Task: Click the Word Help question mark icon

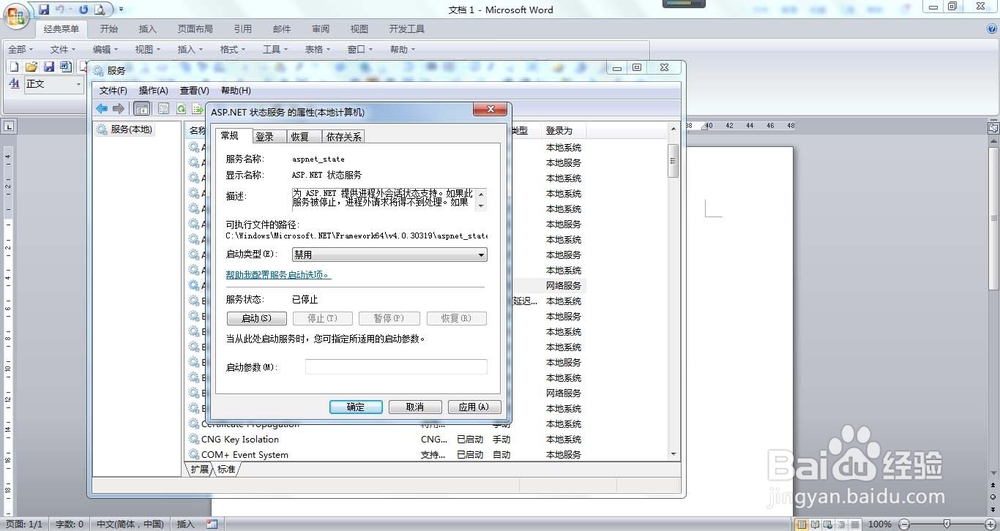Action: [992, 29]
